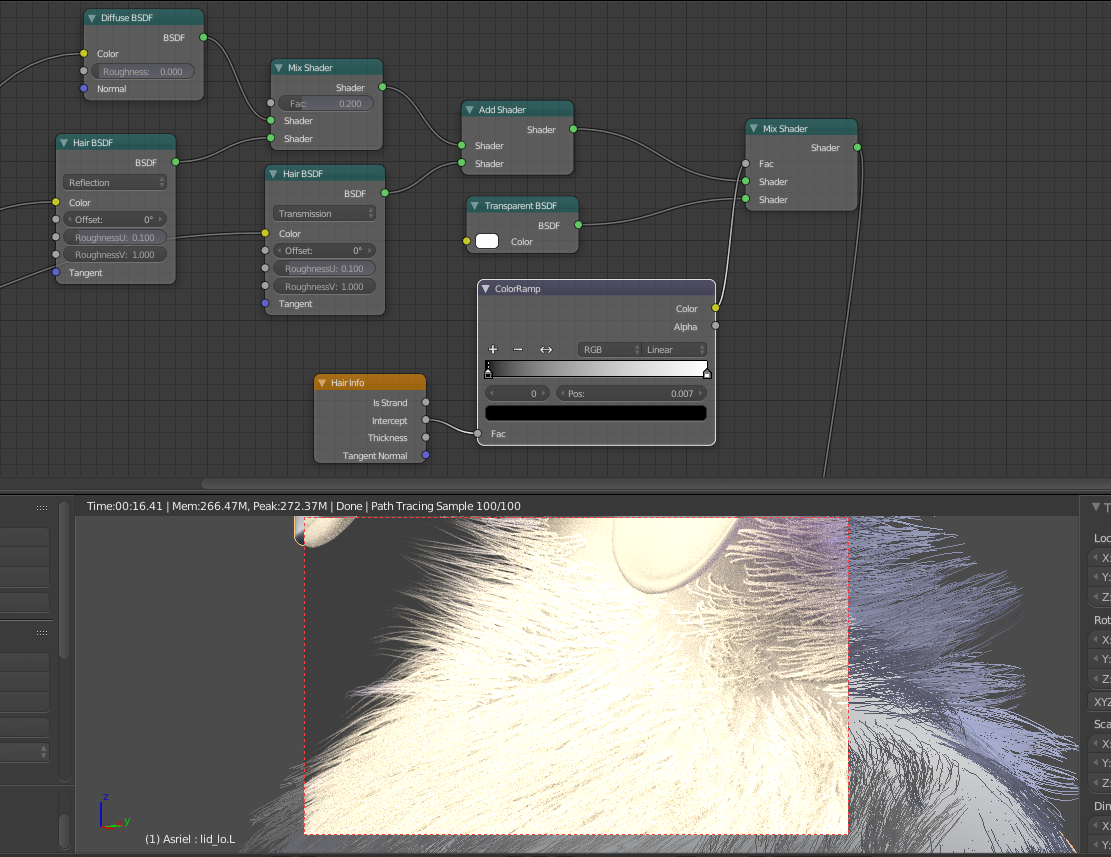Open the Reflection dropdown on the Hair BSDF node

pos(115,181)
